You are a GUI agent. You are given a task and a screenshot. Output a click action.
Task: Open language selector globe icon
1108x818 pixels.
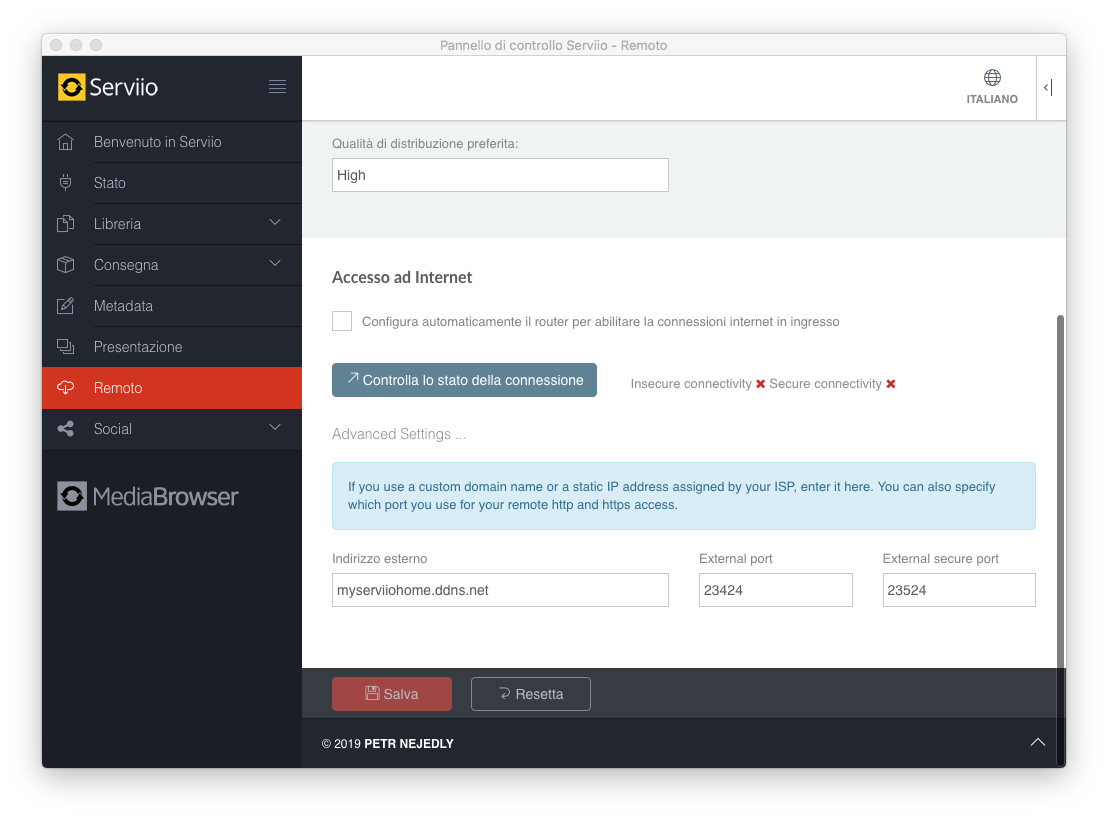point(992,78)
